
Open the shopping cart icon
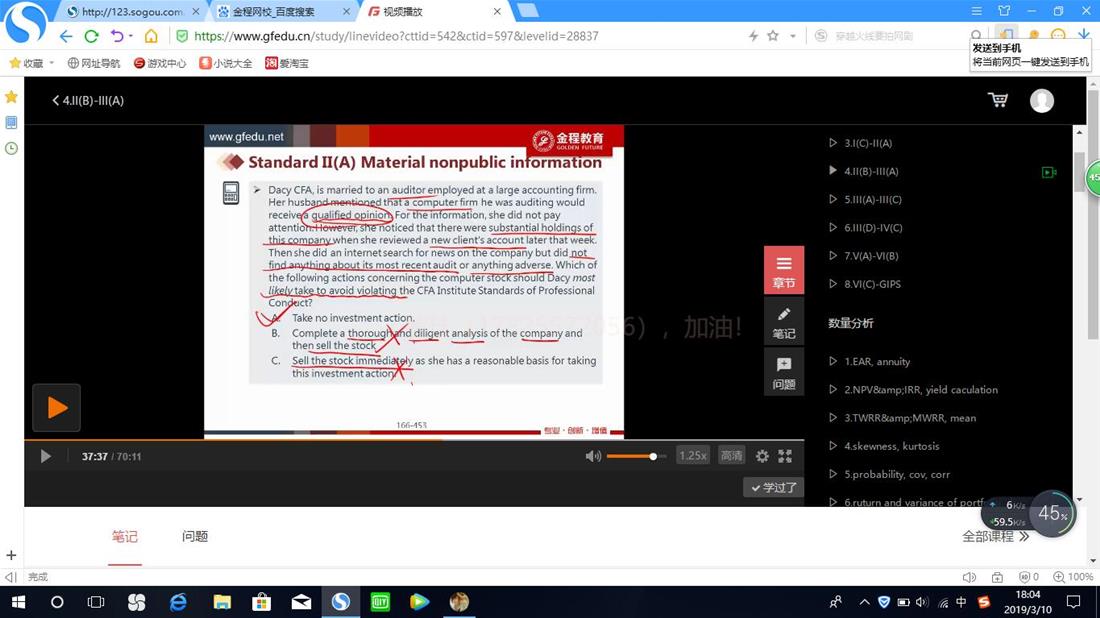(x=998, y=100)
